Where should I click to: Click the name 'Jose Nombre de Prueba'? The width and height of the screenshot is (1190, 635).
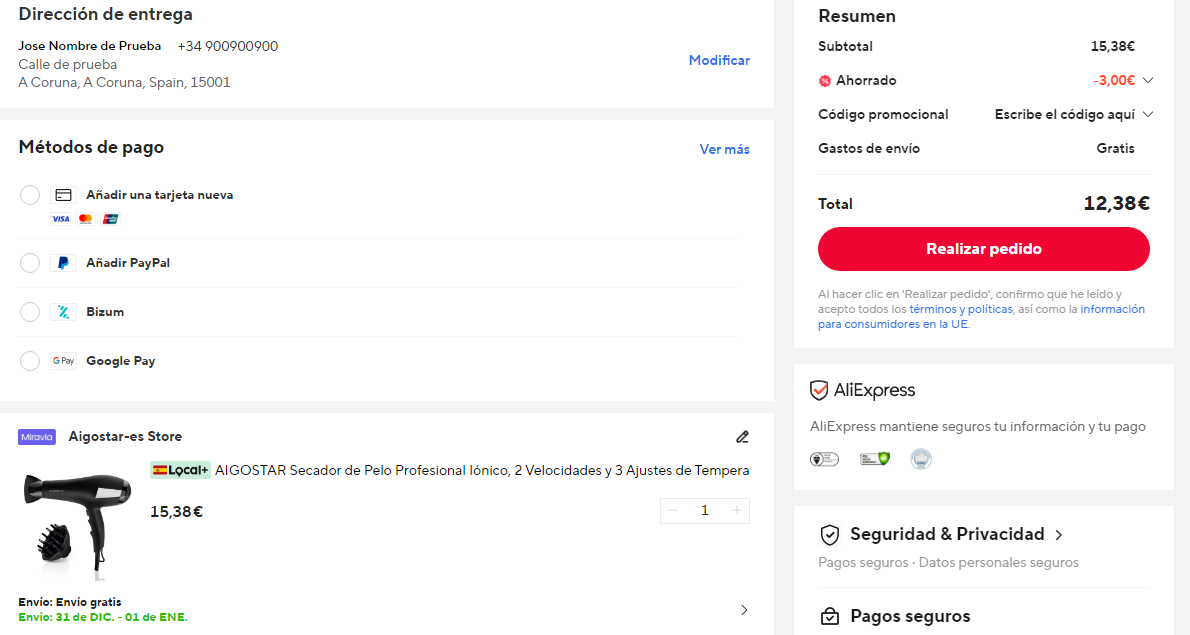(x=90, y=46)
